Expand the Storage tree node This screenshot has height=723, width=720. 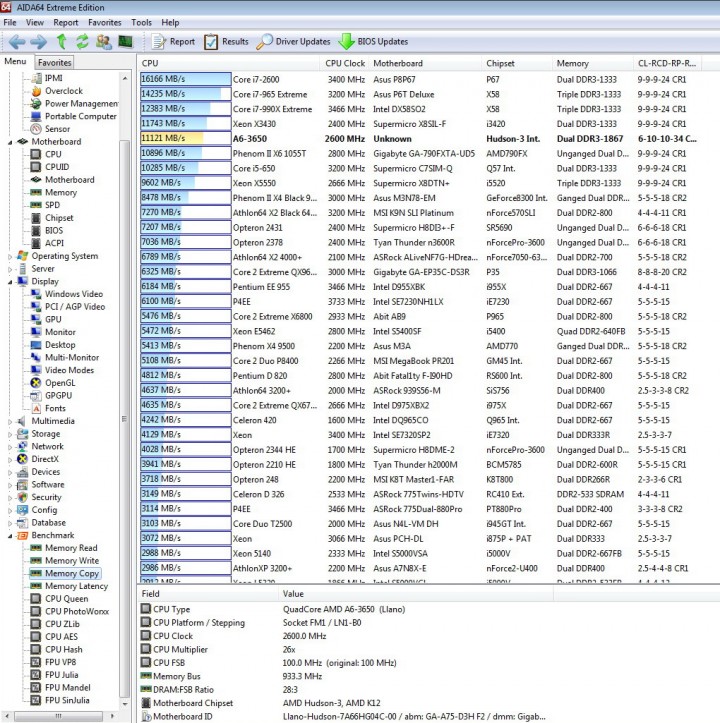(x=10, y=434)
